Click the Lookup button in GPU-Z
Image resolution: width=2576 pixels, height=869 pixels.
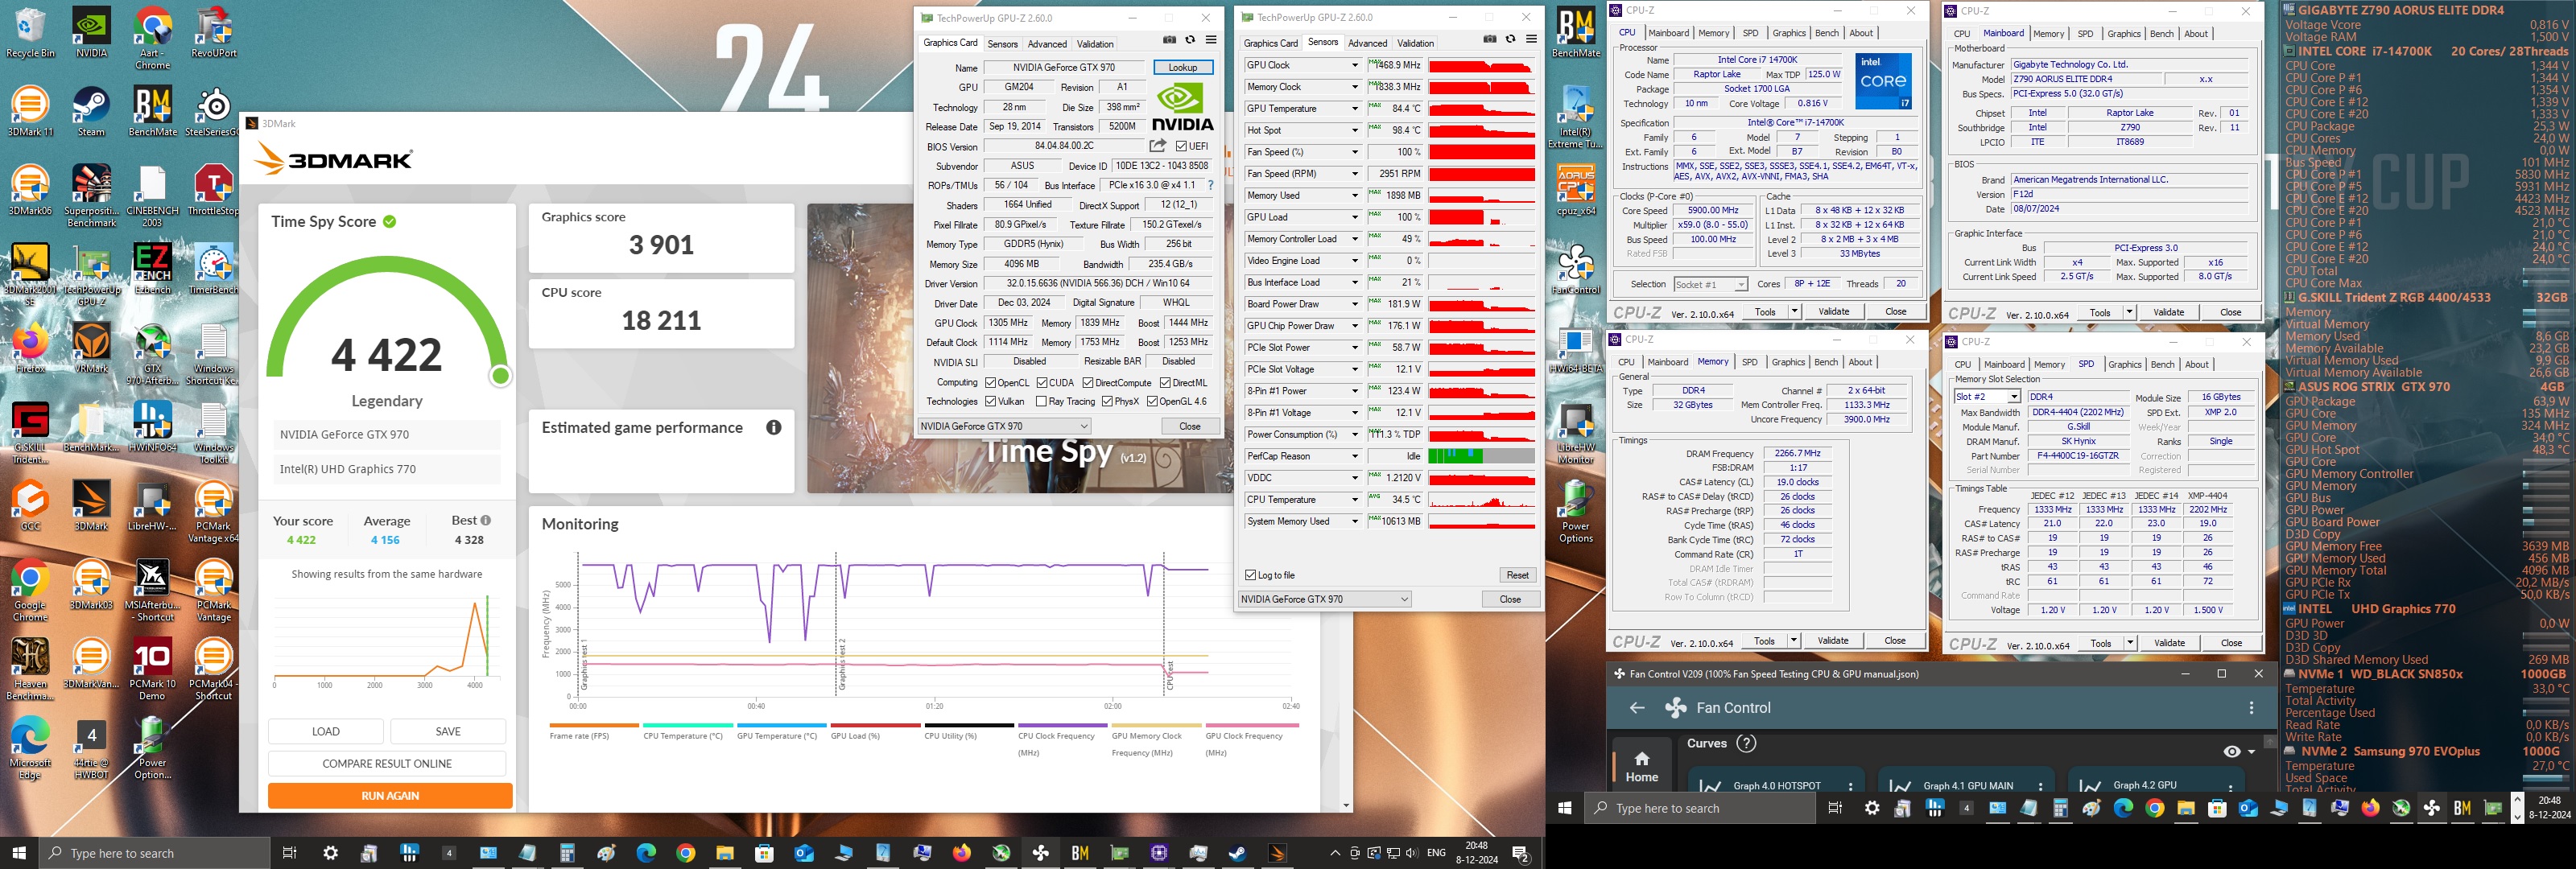tap(1183, 67)
